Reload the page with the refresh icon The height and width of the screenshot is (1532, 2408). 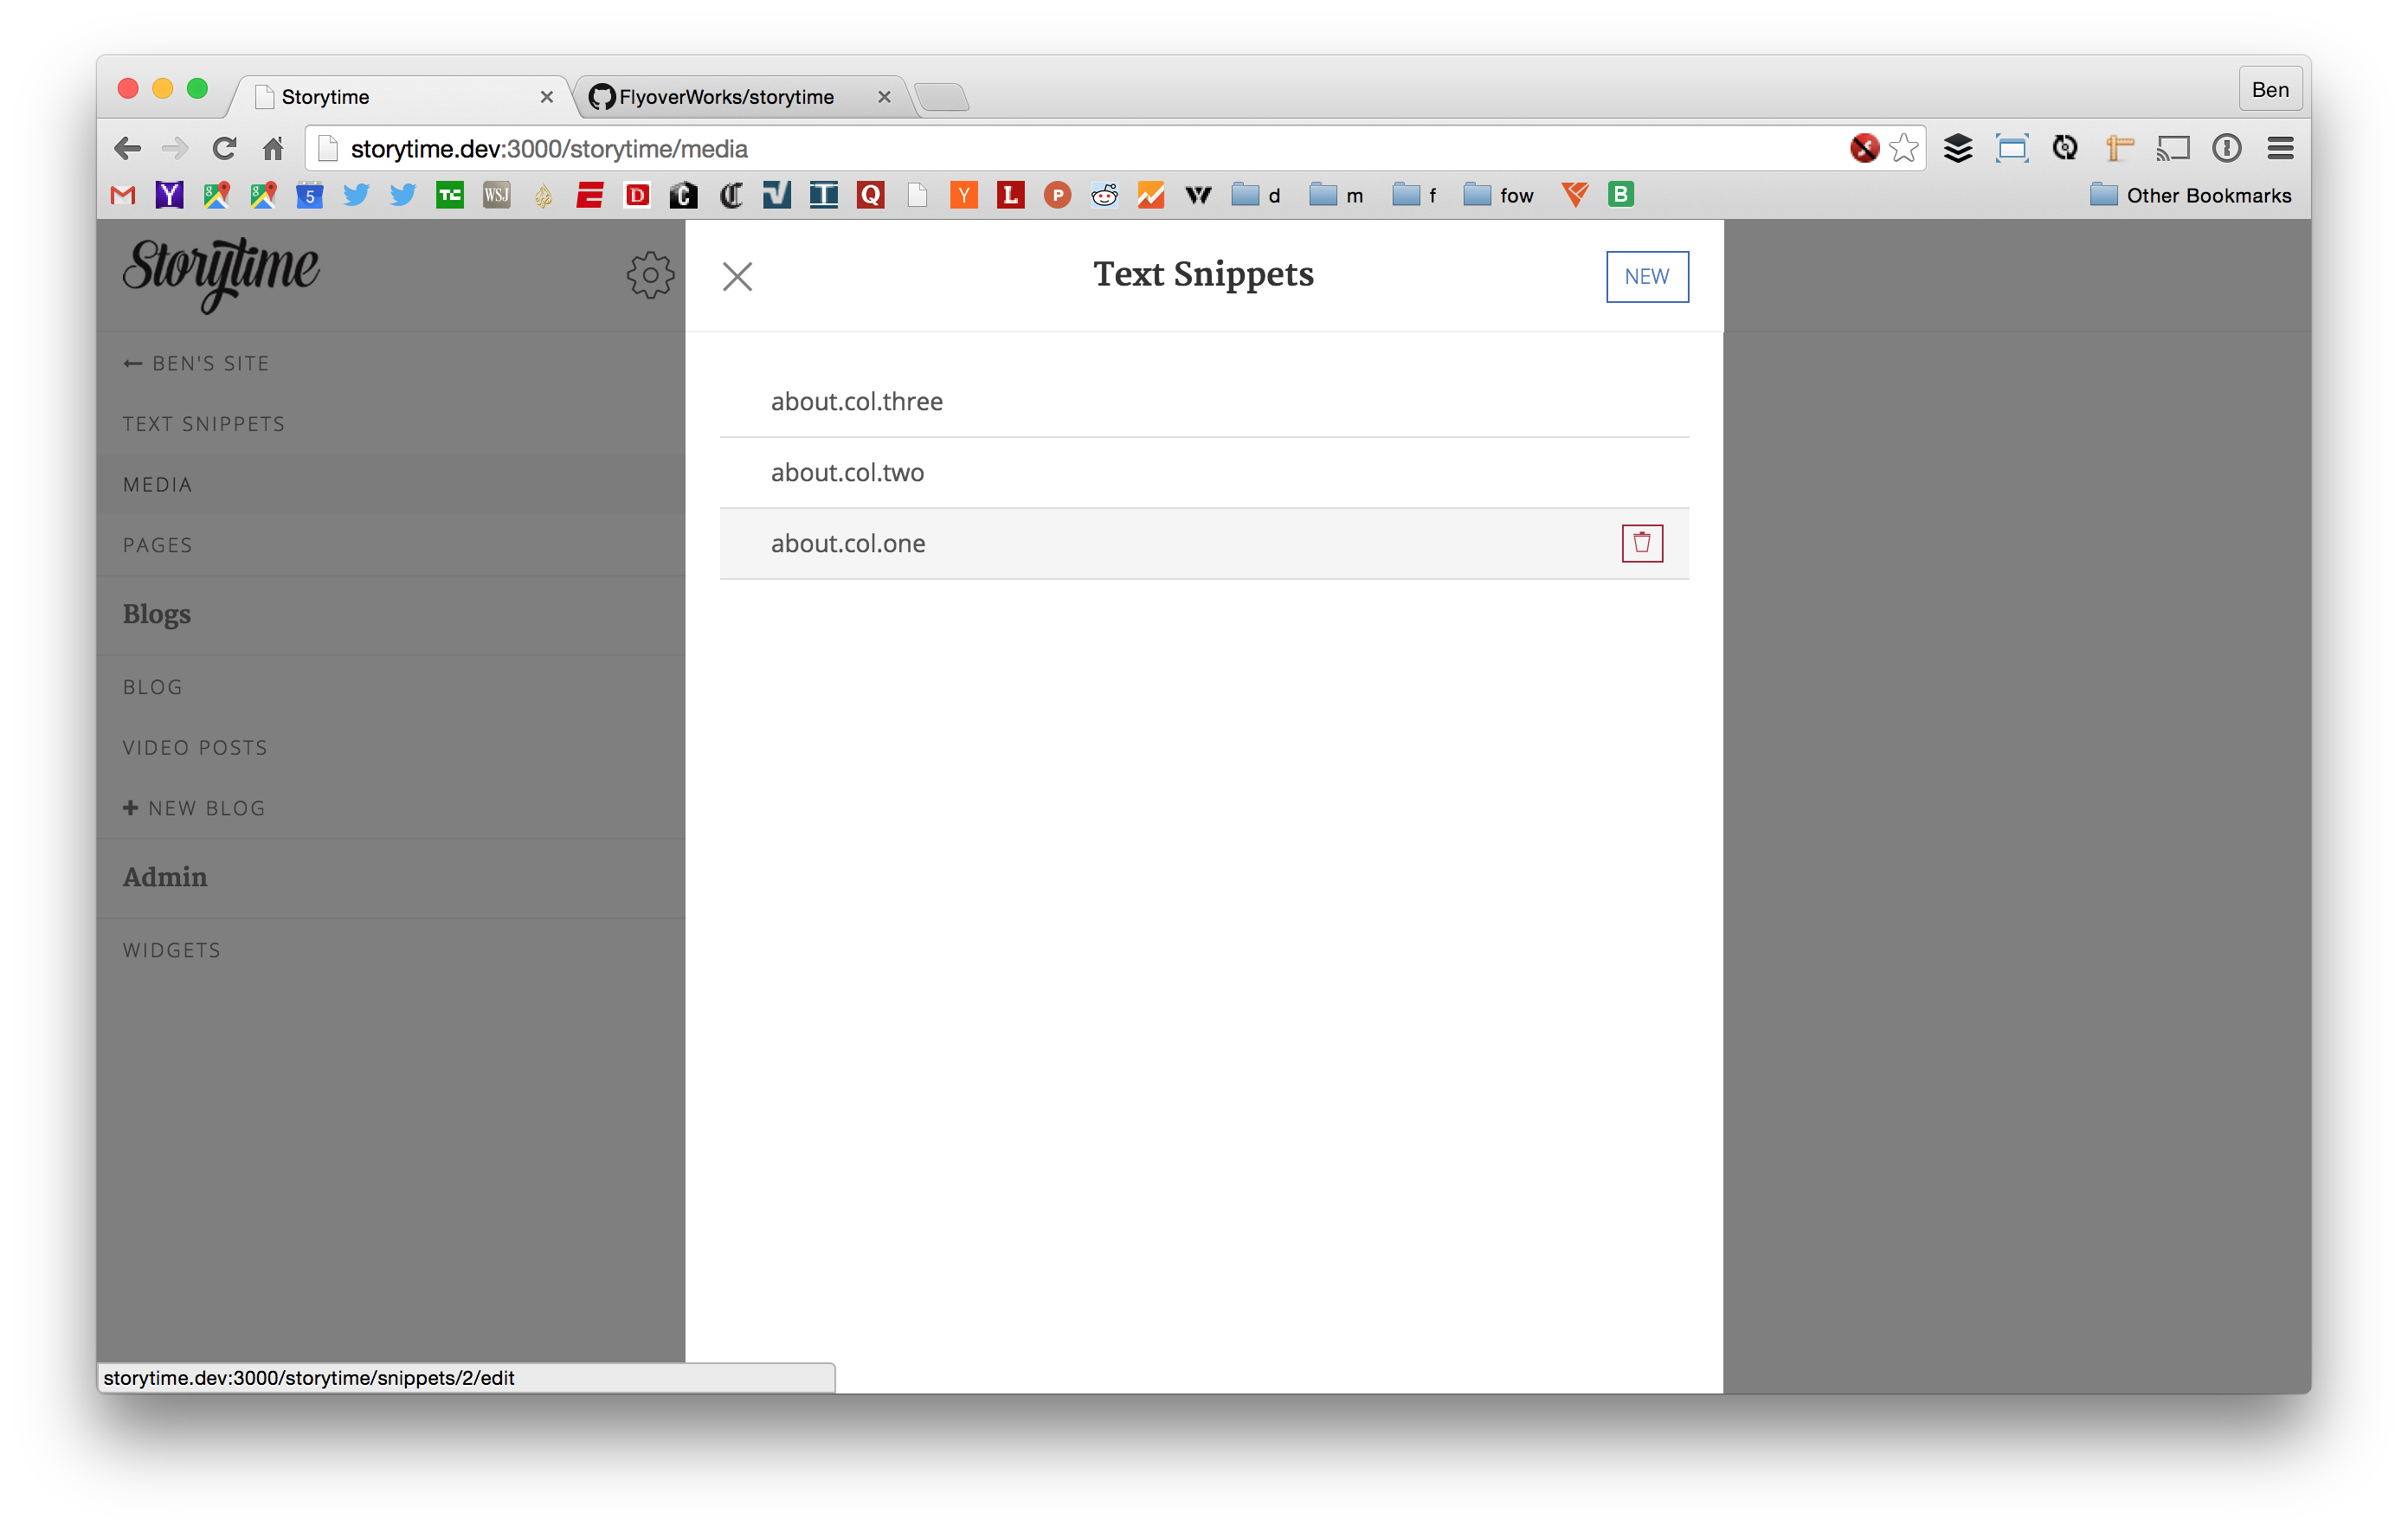click(224, 149)
